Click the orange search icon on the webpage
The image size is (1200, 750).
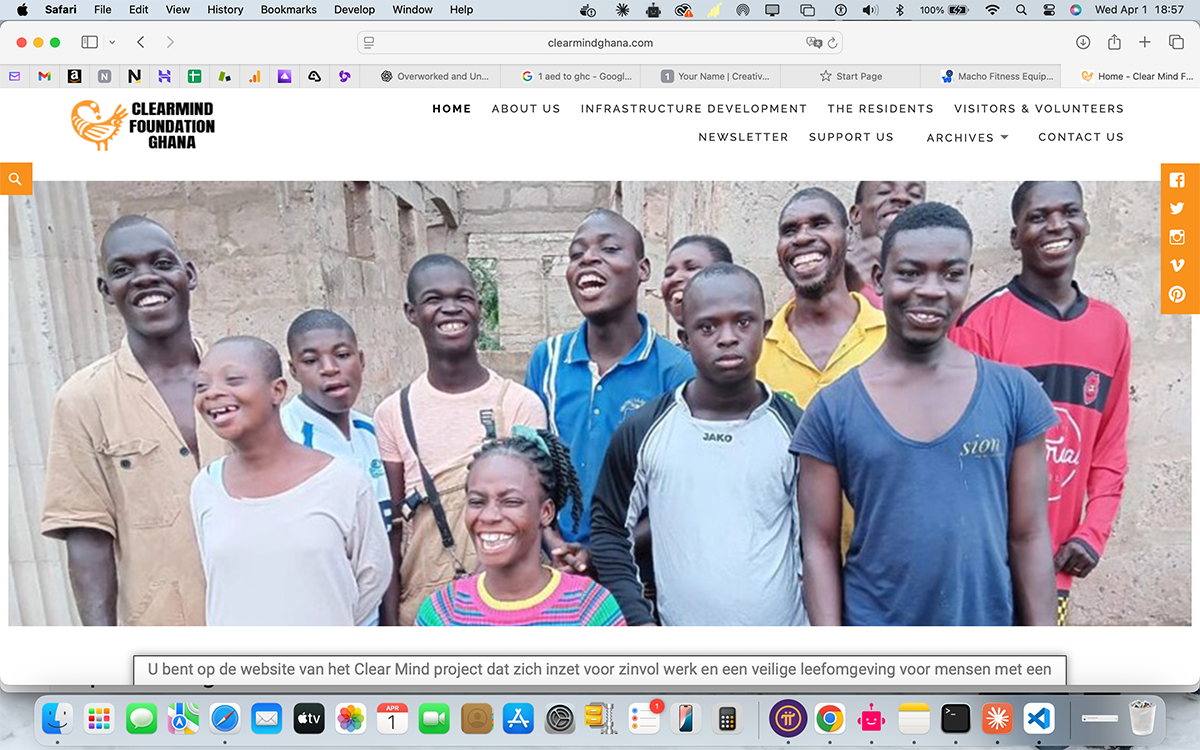(15, 178)
